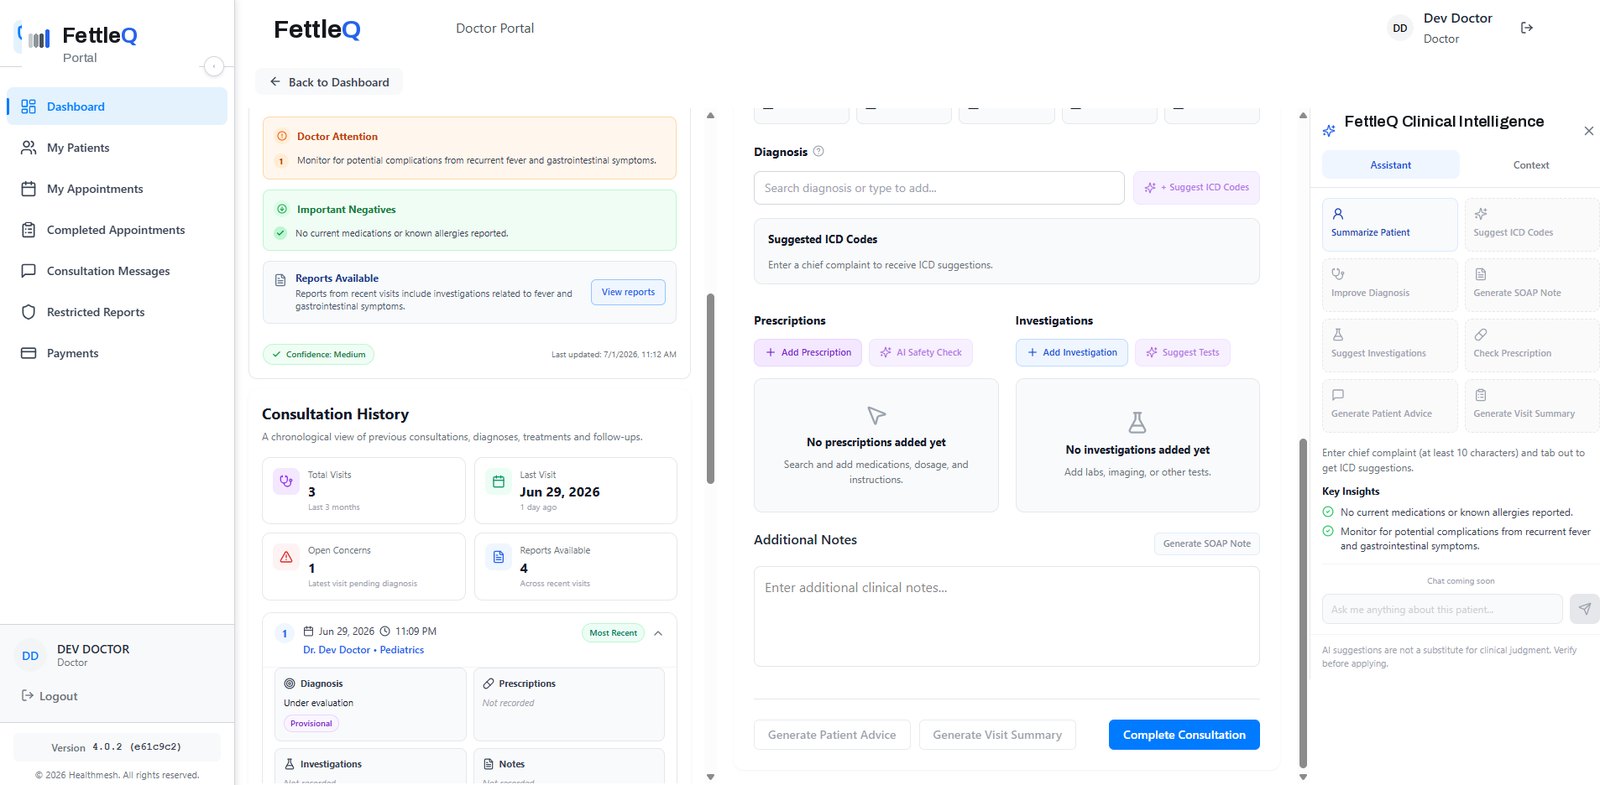Viewport: 1600px width, 785px height.
Task: Click Generate SOAP Note above notes
Action: point(1206,543)
